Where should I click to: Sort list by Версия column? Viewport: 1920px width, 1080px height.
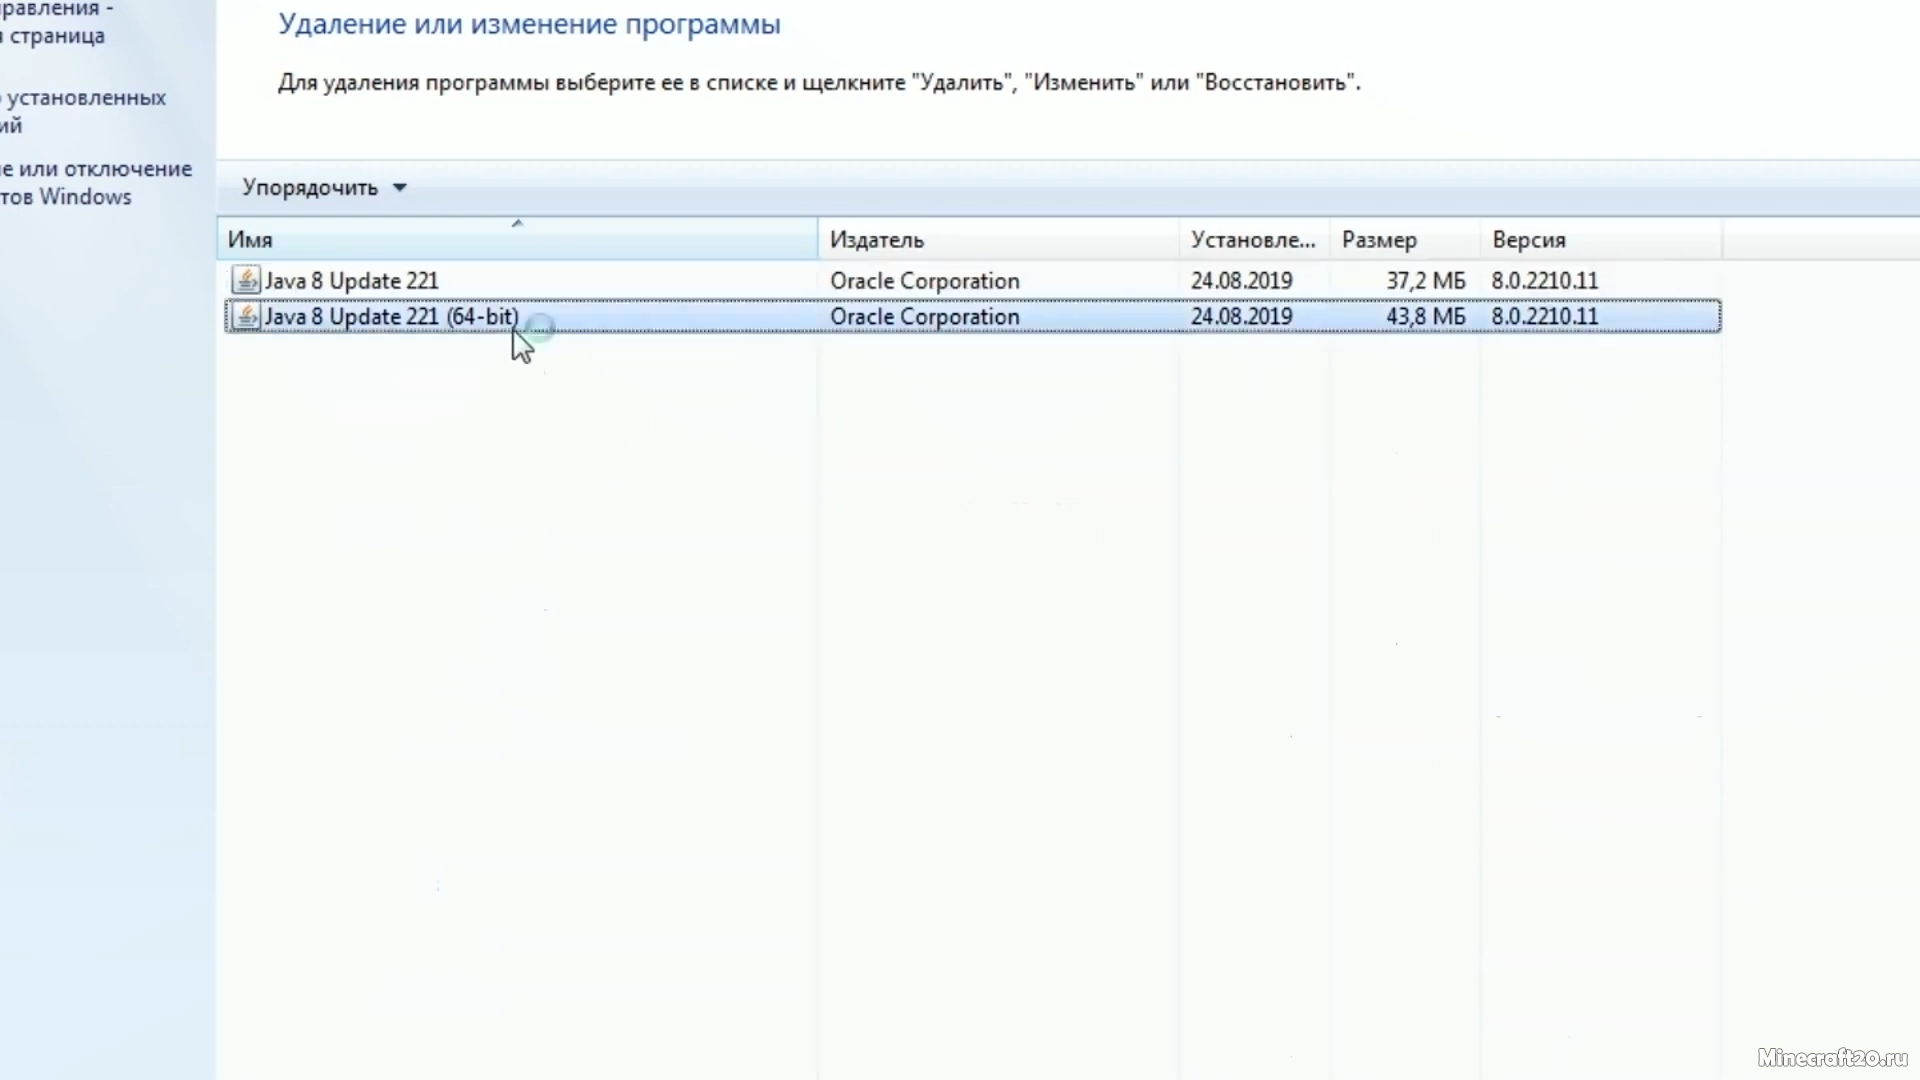1528,239
